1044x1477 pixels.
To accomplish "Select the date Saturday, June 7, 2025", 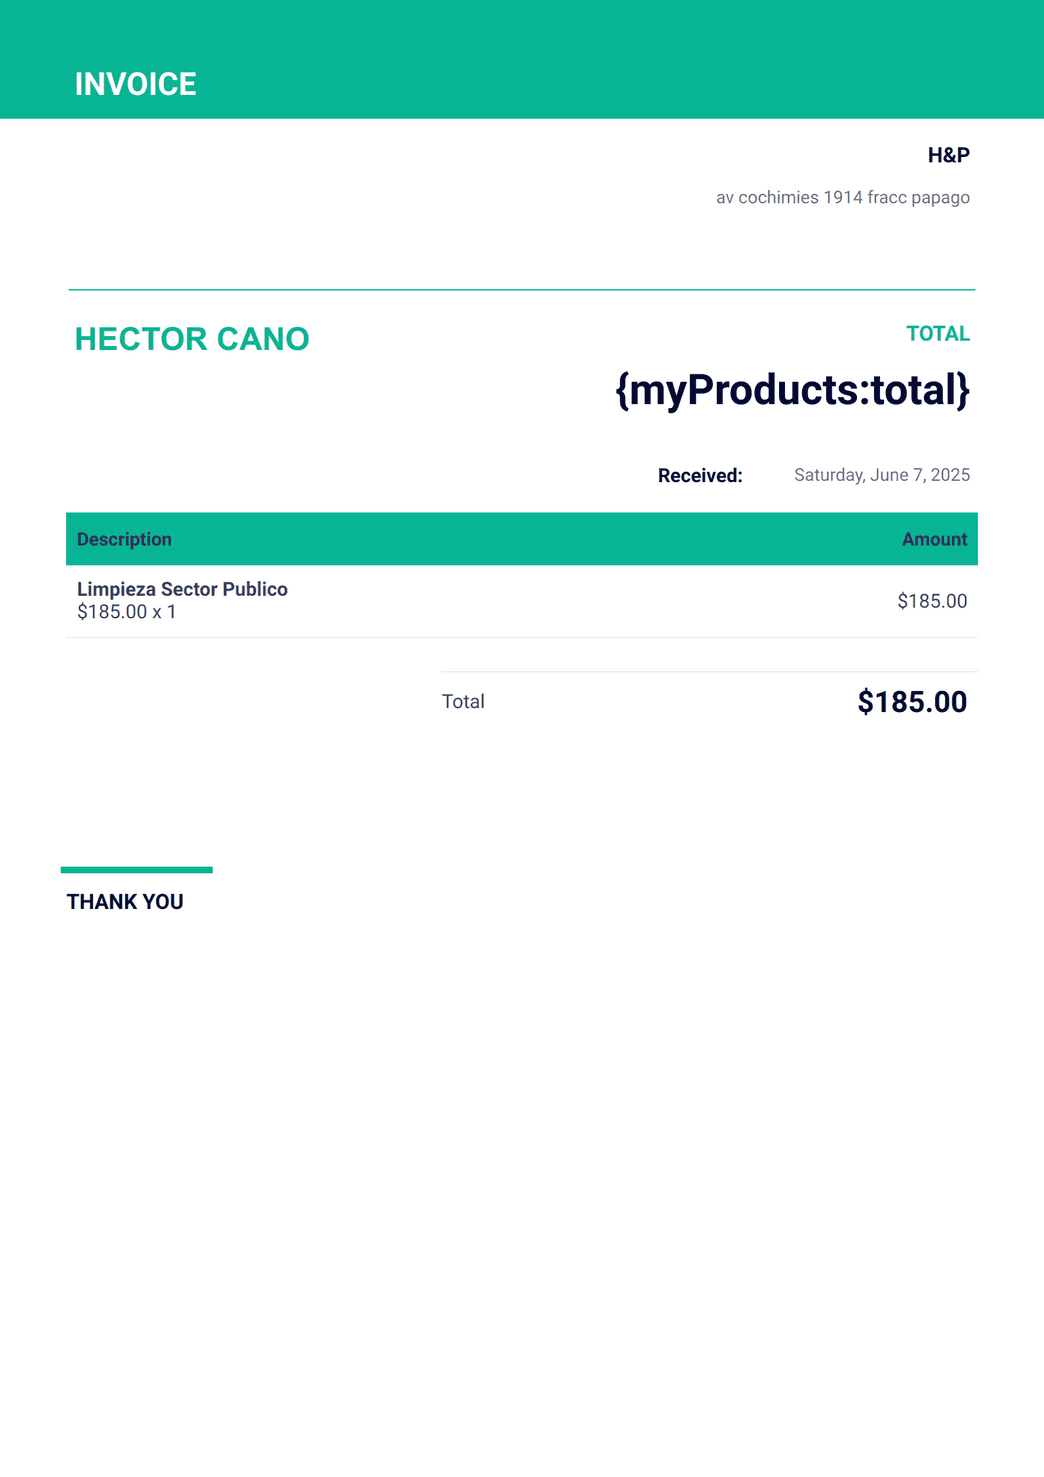I will [x=882, y=475].
